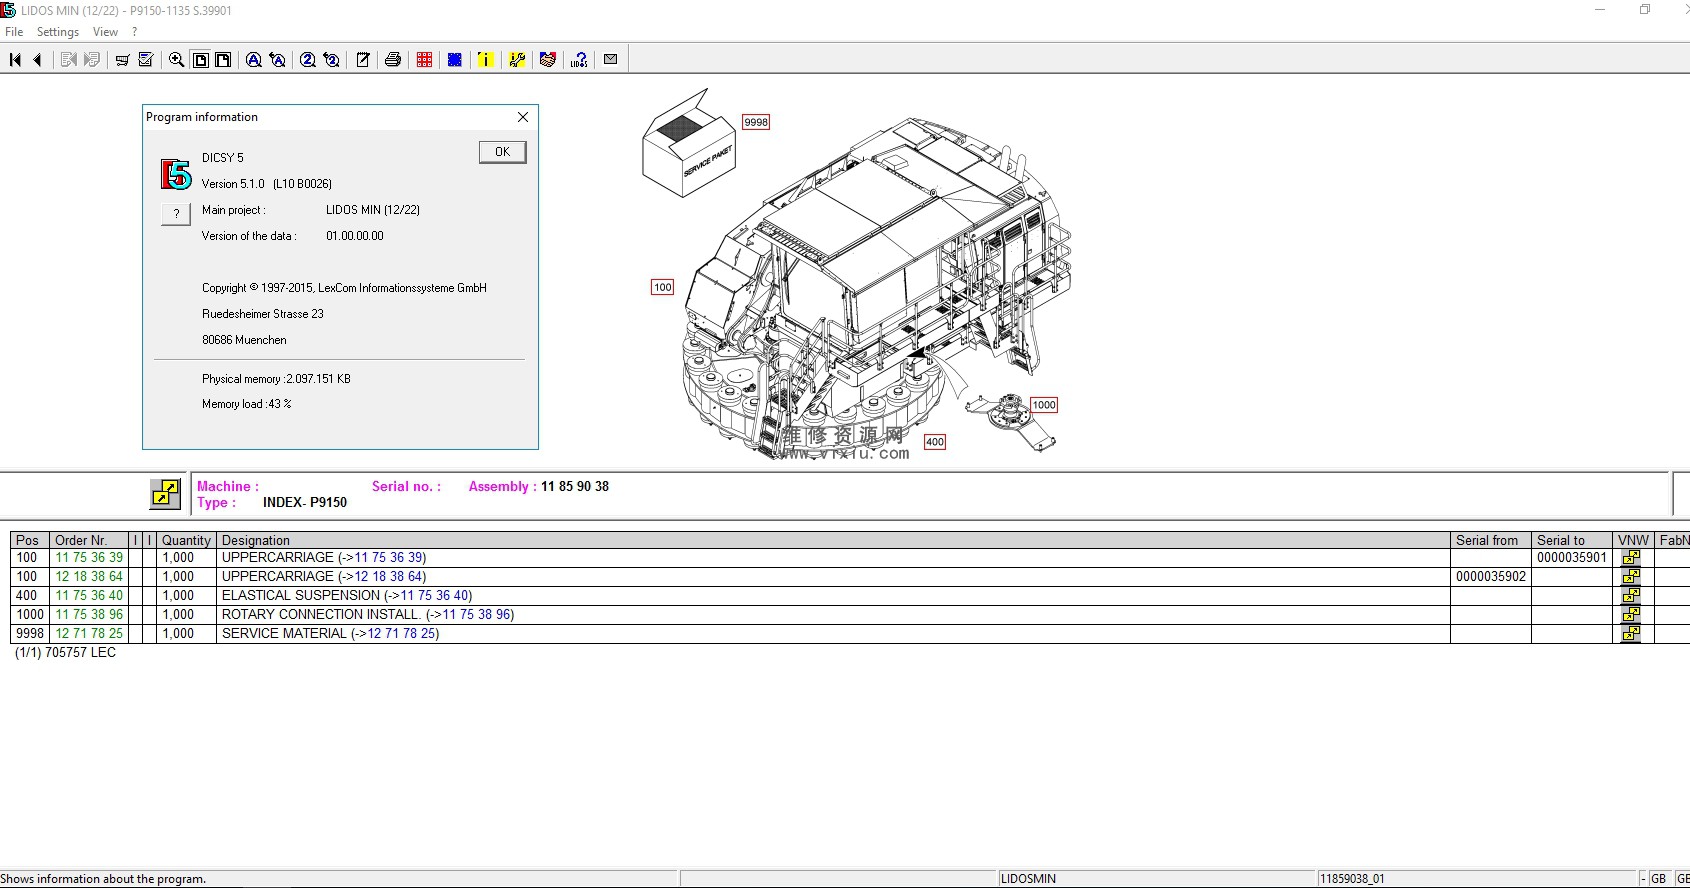Viewport: 1690px width, 888px height.
Task: Click the wrench tools icon
Action: 517,60
